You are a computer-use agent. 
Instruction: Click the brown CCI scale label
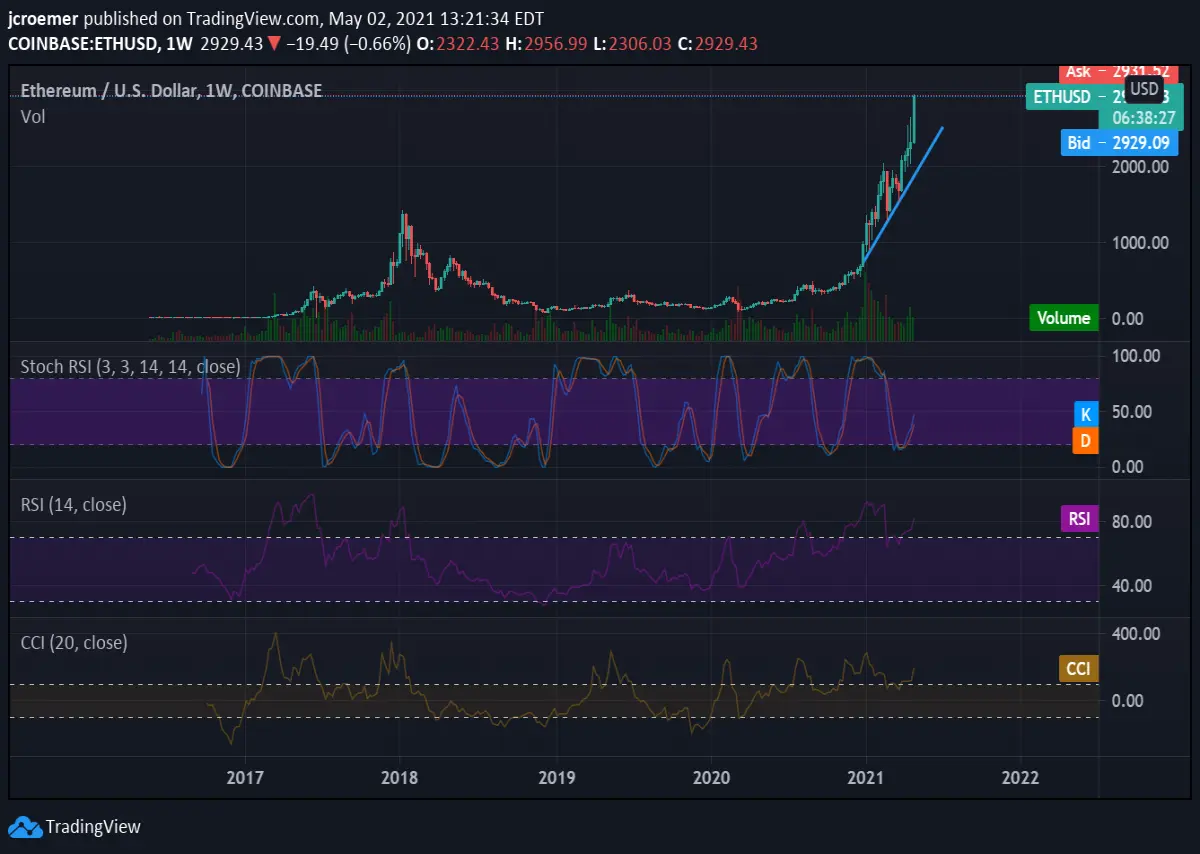(x=1078, y=668)
